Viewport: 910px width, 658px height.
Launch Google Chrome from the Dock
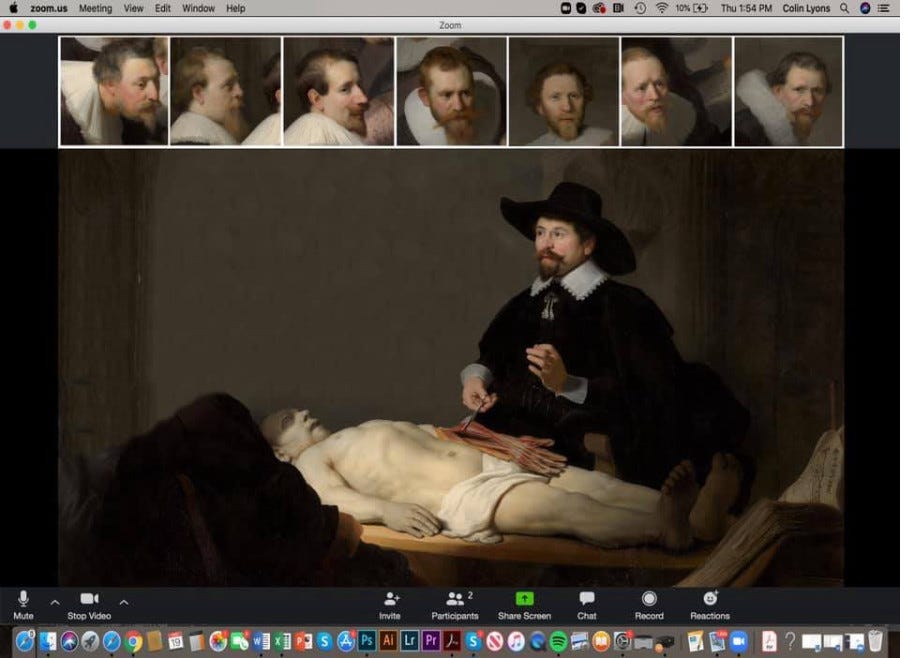(x=133, y=642)
